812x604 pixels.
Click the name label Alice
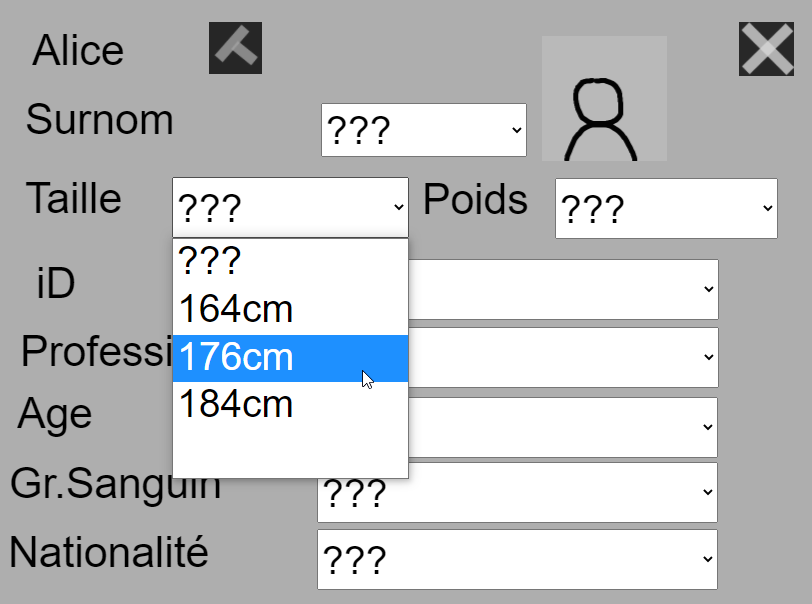78,50
